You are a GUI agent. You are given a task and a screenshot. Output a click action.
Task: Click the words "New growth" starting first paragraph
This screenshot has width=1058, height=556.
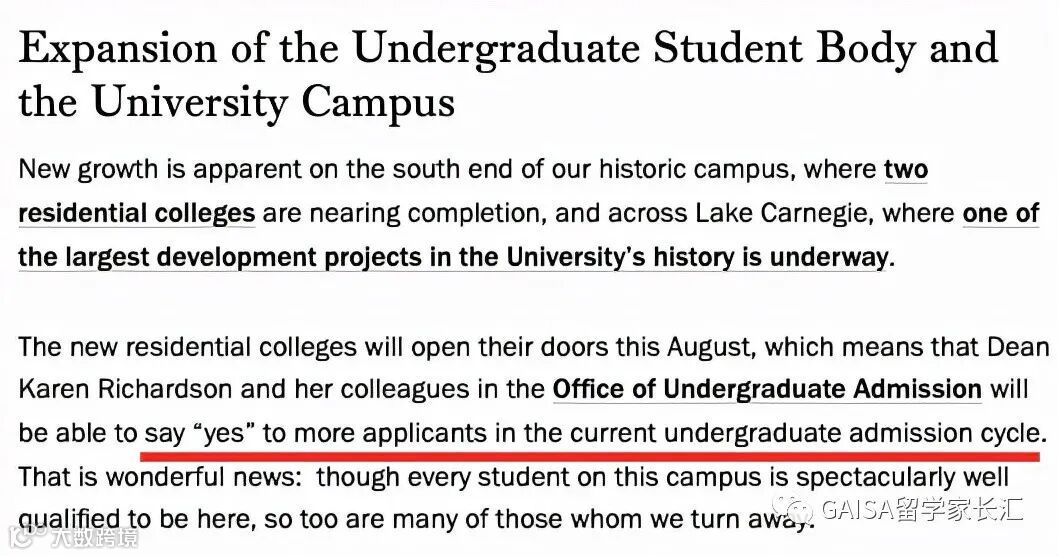click(89, 169)
